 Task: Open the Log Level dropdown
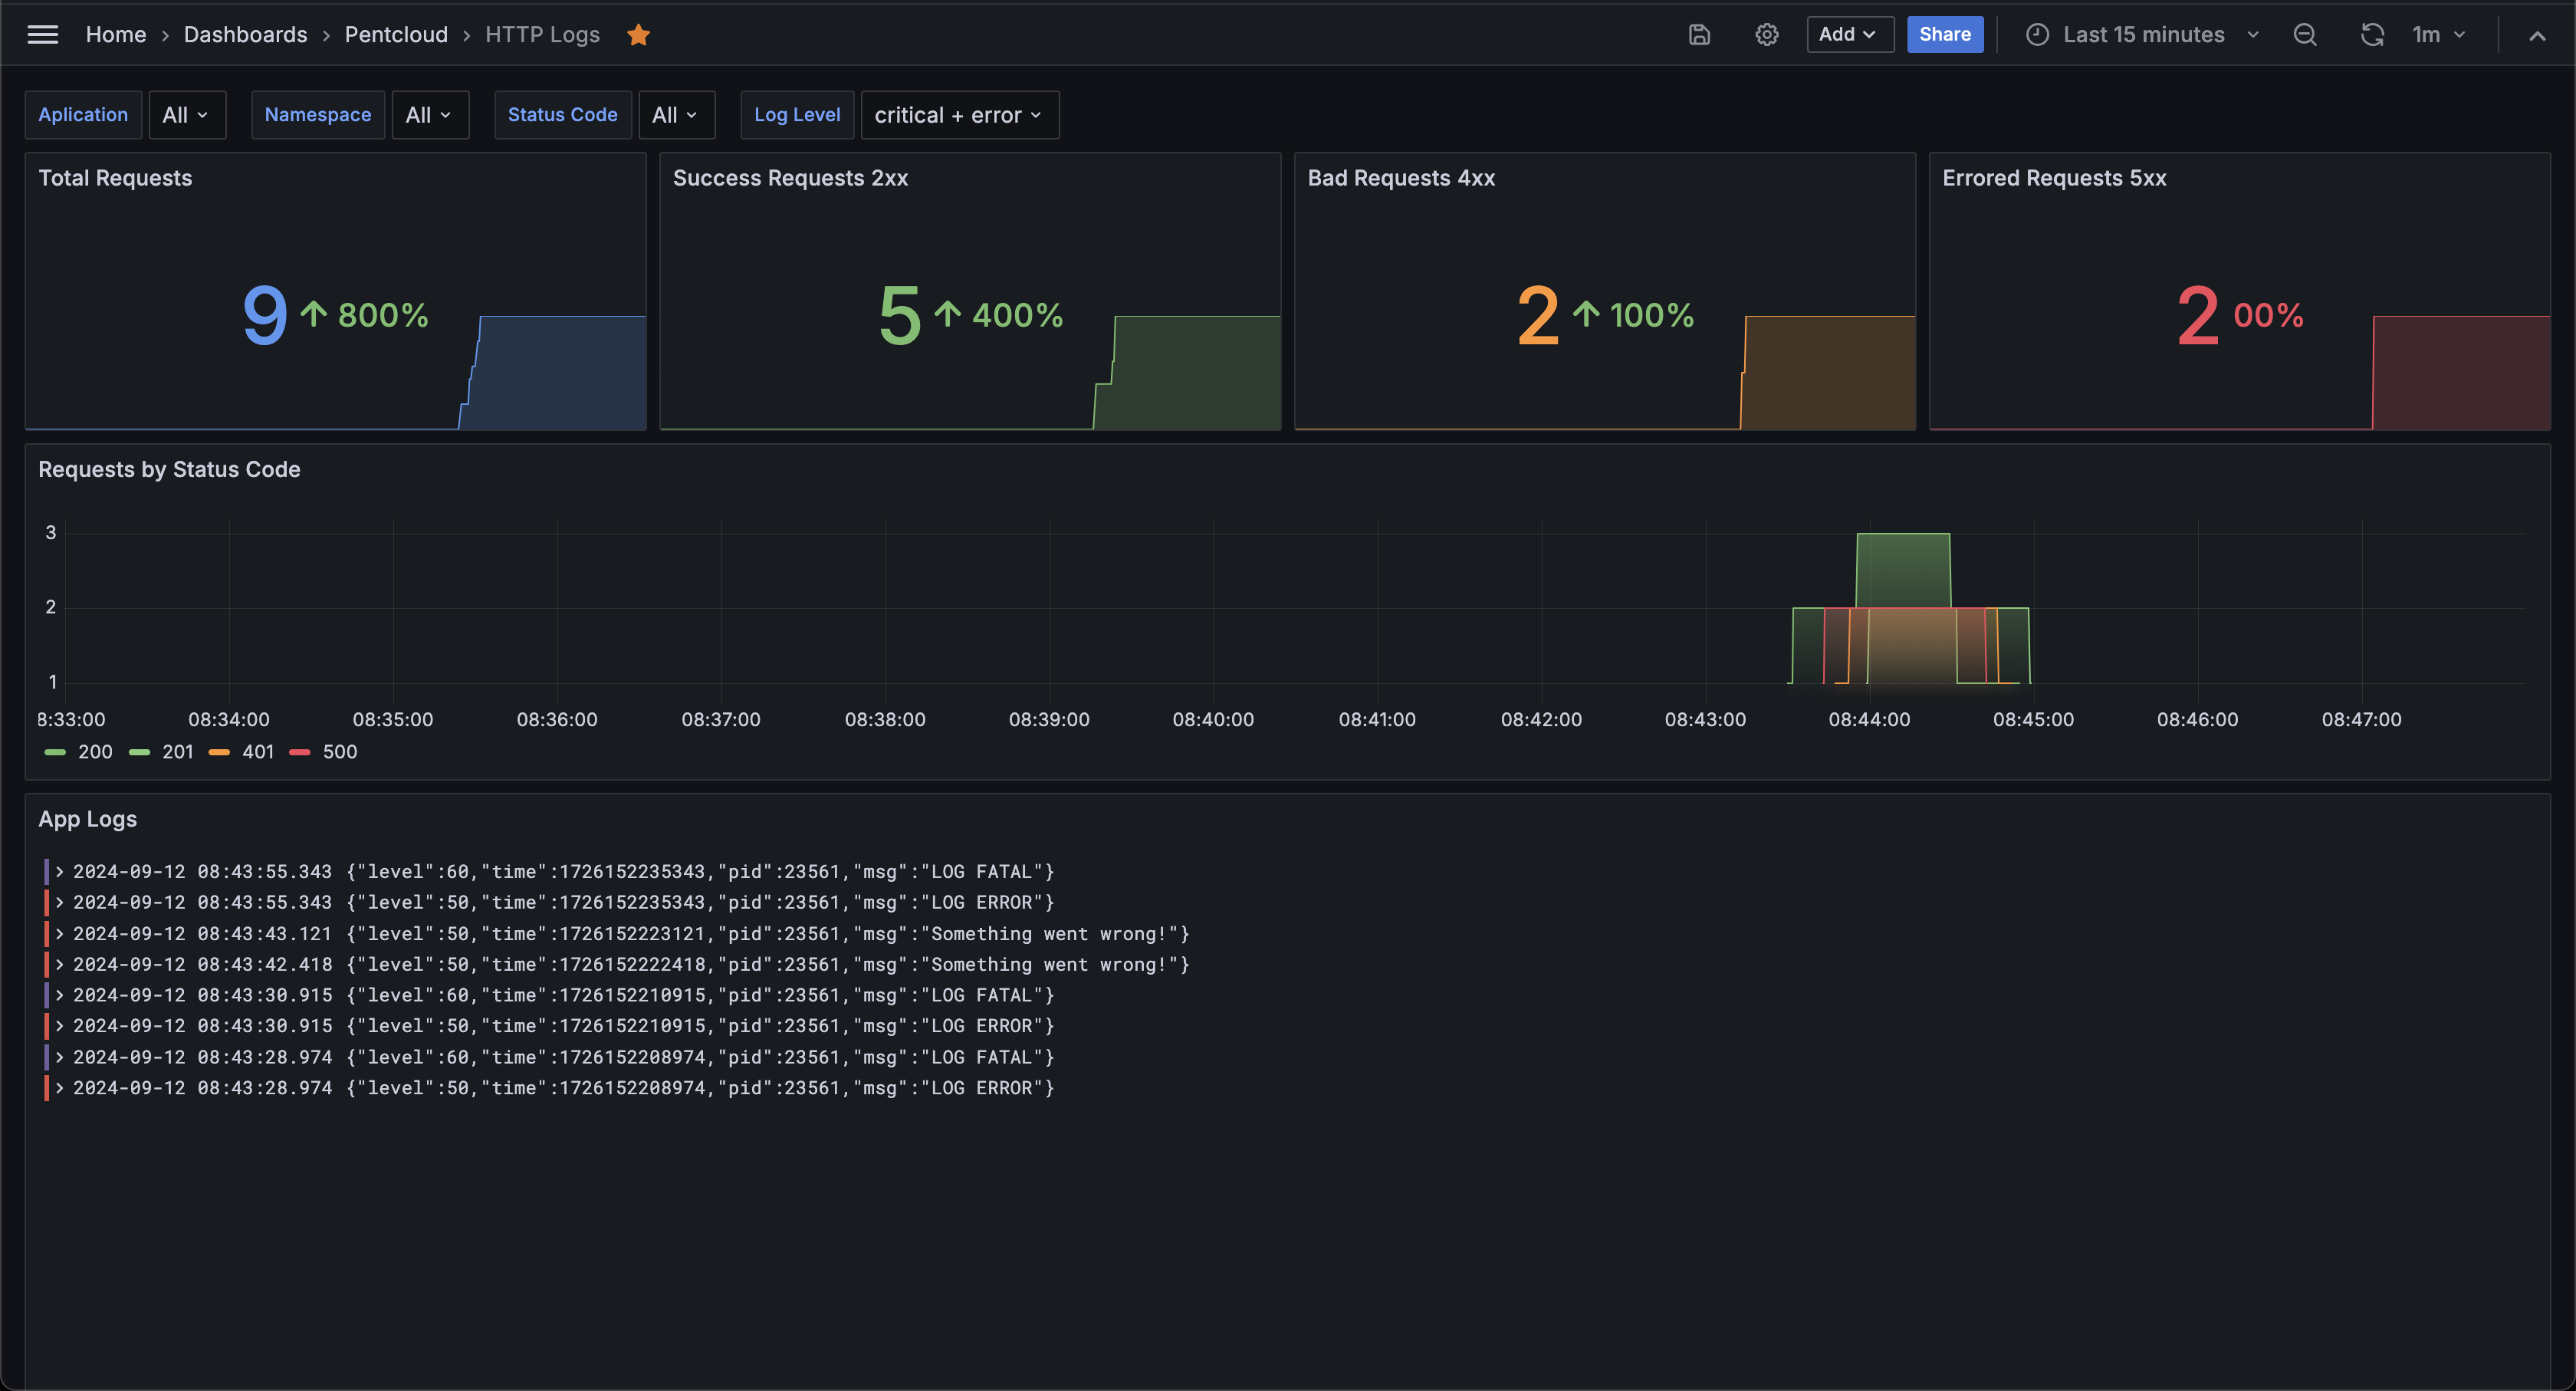pos(958,115)
